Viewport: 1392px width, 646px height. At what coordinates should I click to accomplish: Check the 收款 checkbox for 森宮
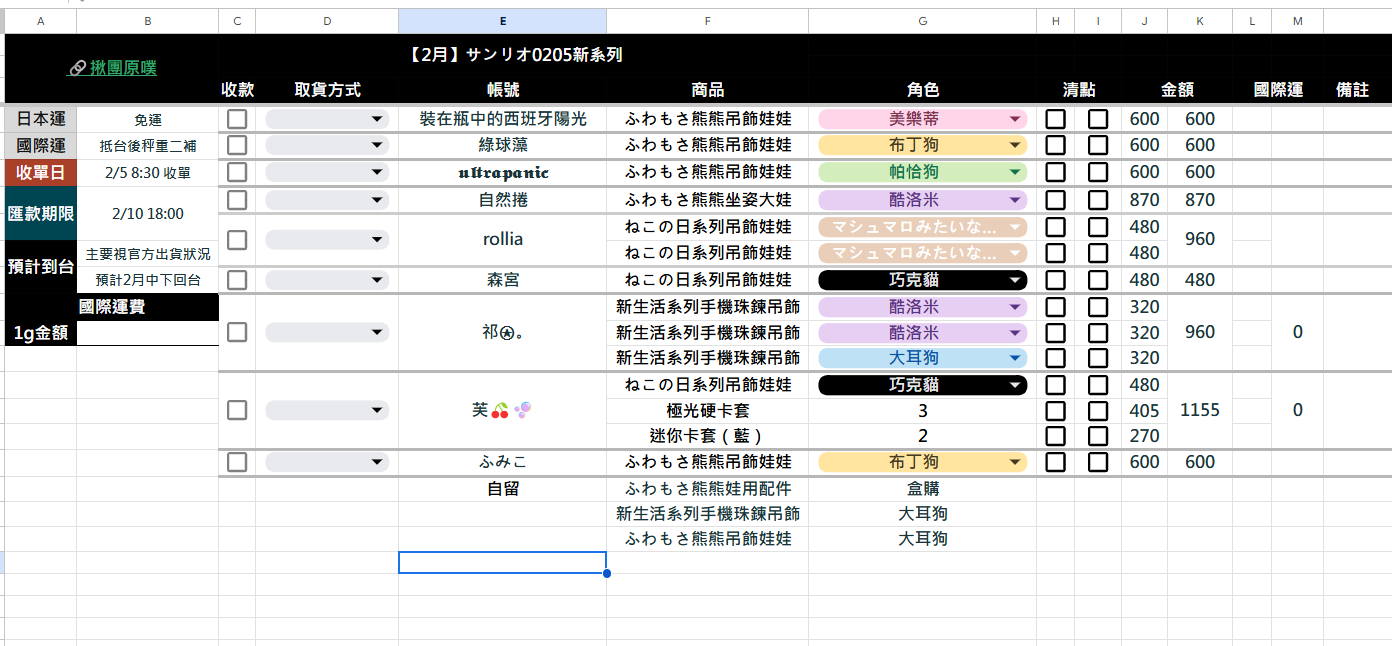(x=237, y=280)
